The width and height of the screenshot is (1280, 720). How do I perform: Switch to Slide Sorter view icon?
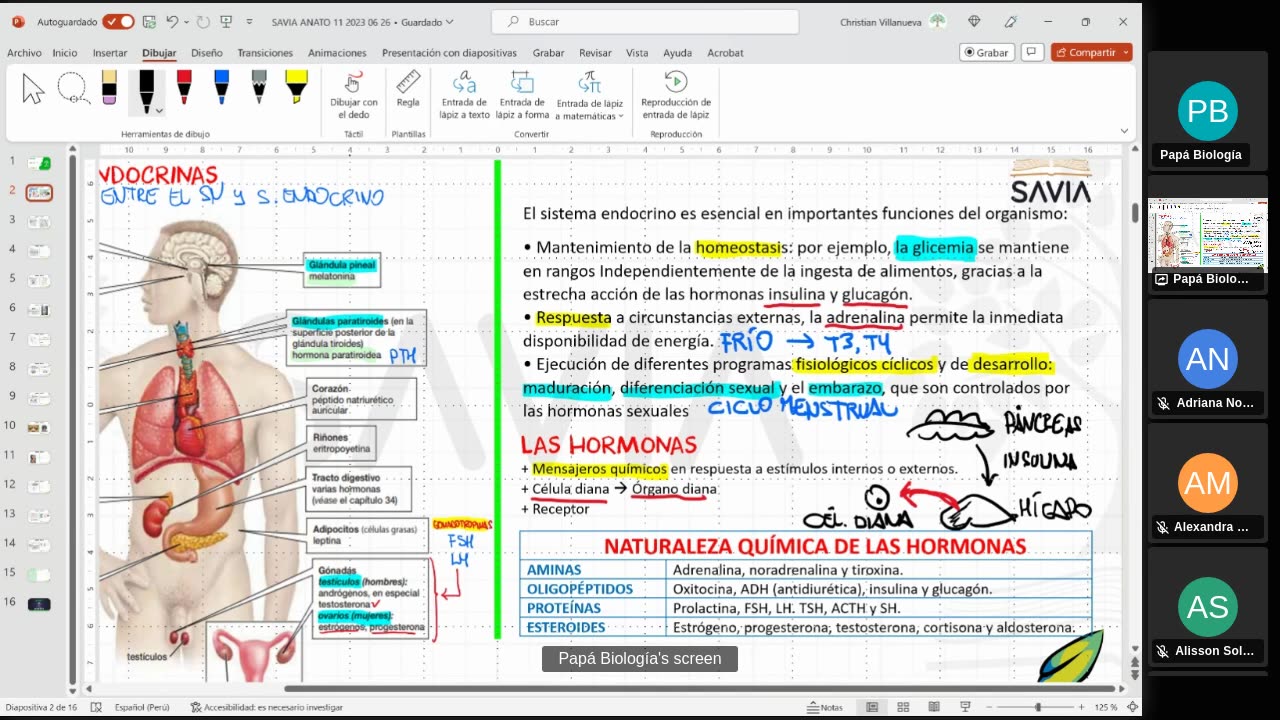click(x=904, y=707)
